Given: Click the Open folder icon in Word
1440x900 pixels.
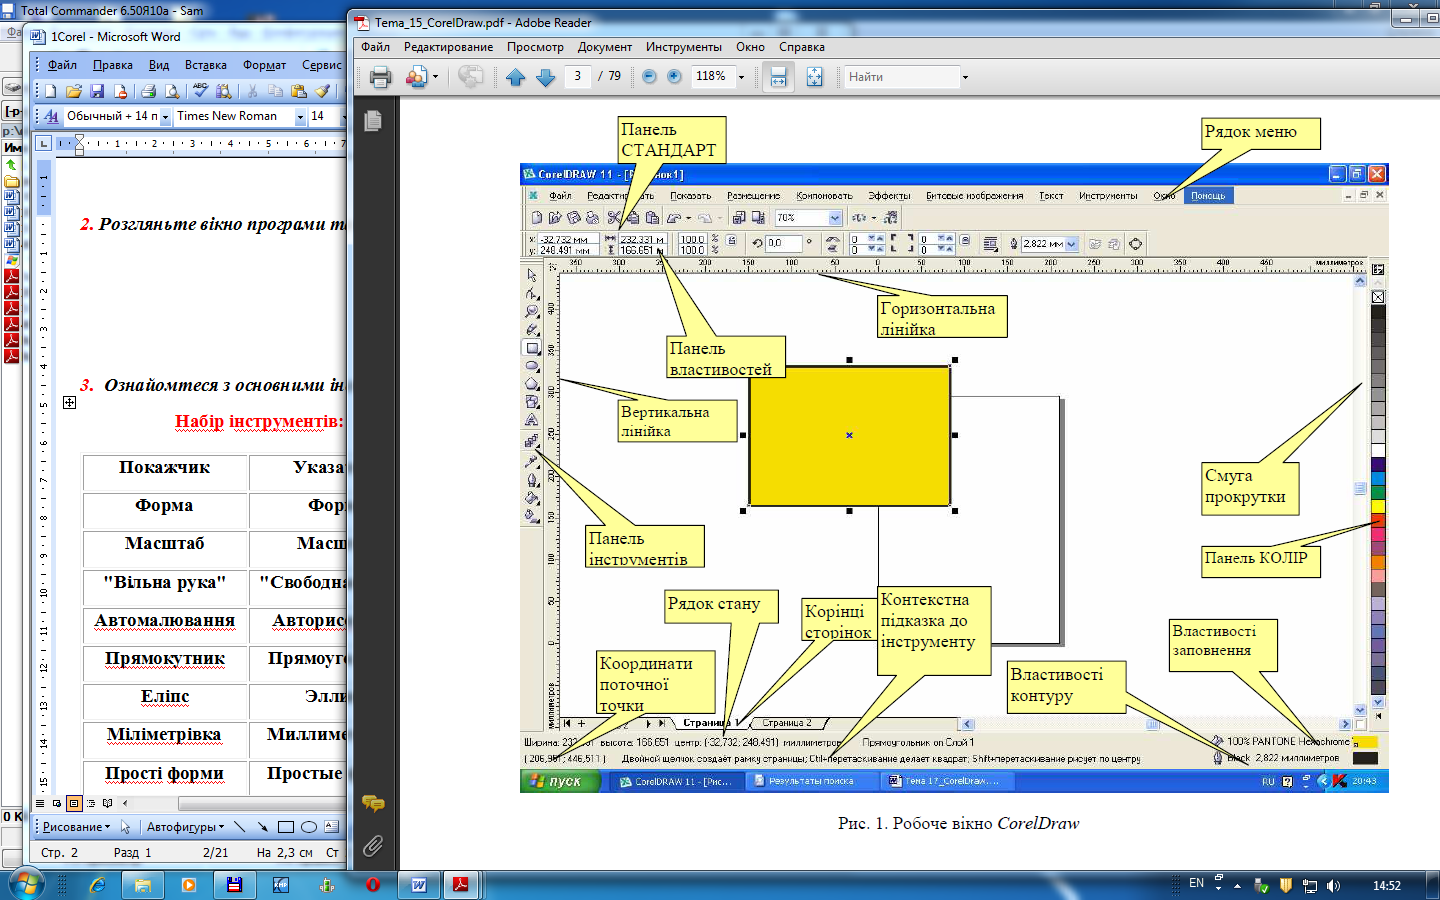Looking at the screenshot, I should 74,91.
